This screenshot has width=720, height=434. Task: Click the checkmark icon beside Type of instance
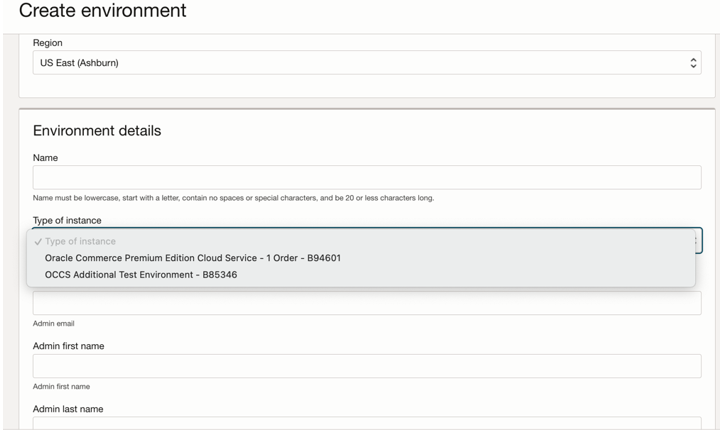[x=38, y=242]
